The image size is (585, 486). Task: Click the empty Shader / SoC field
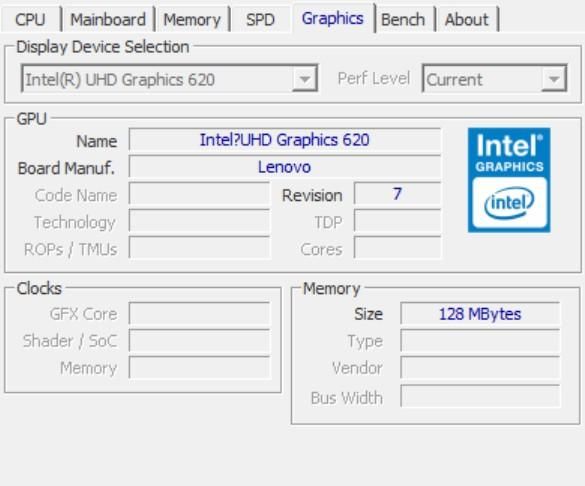(199, 341)
